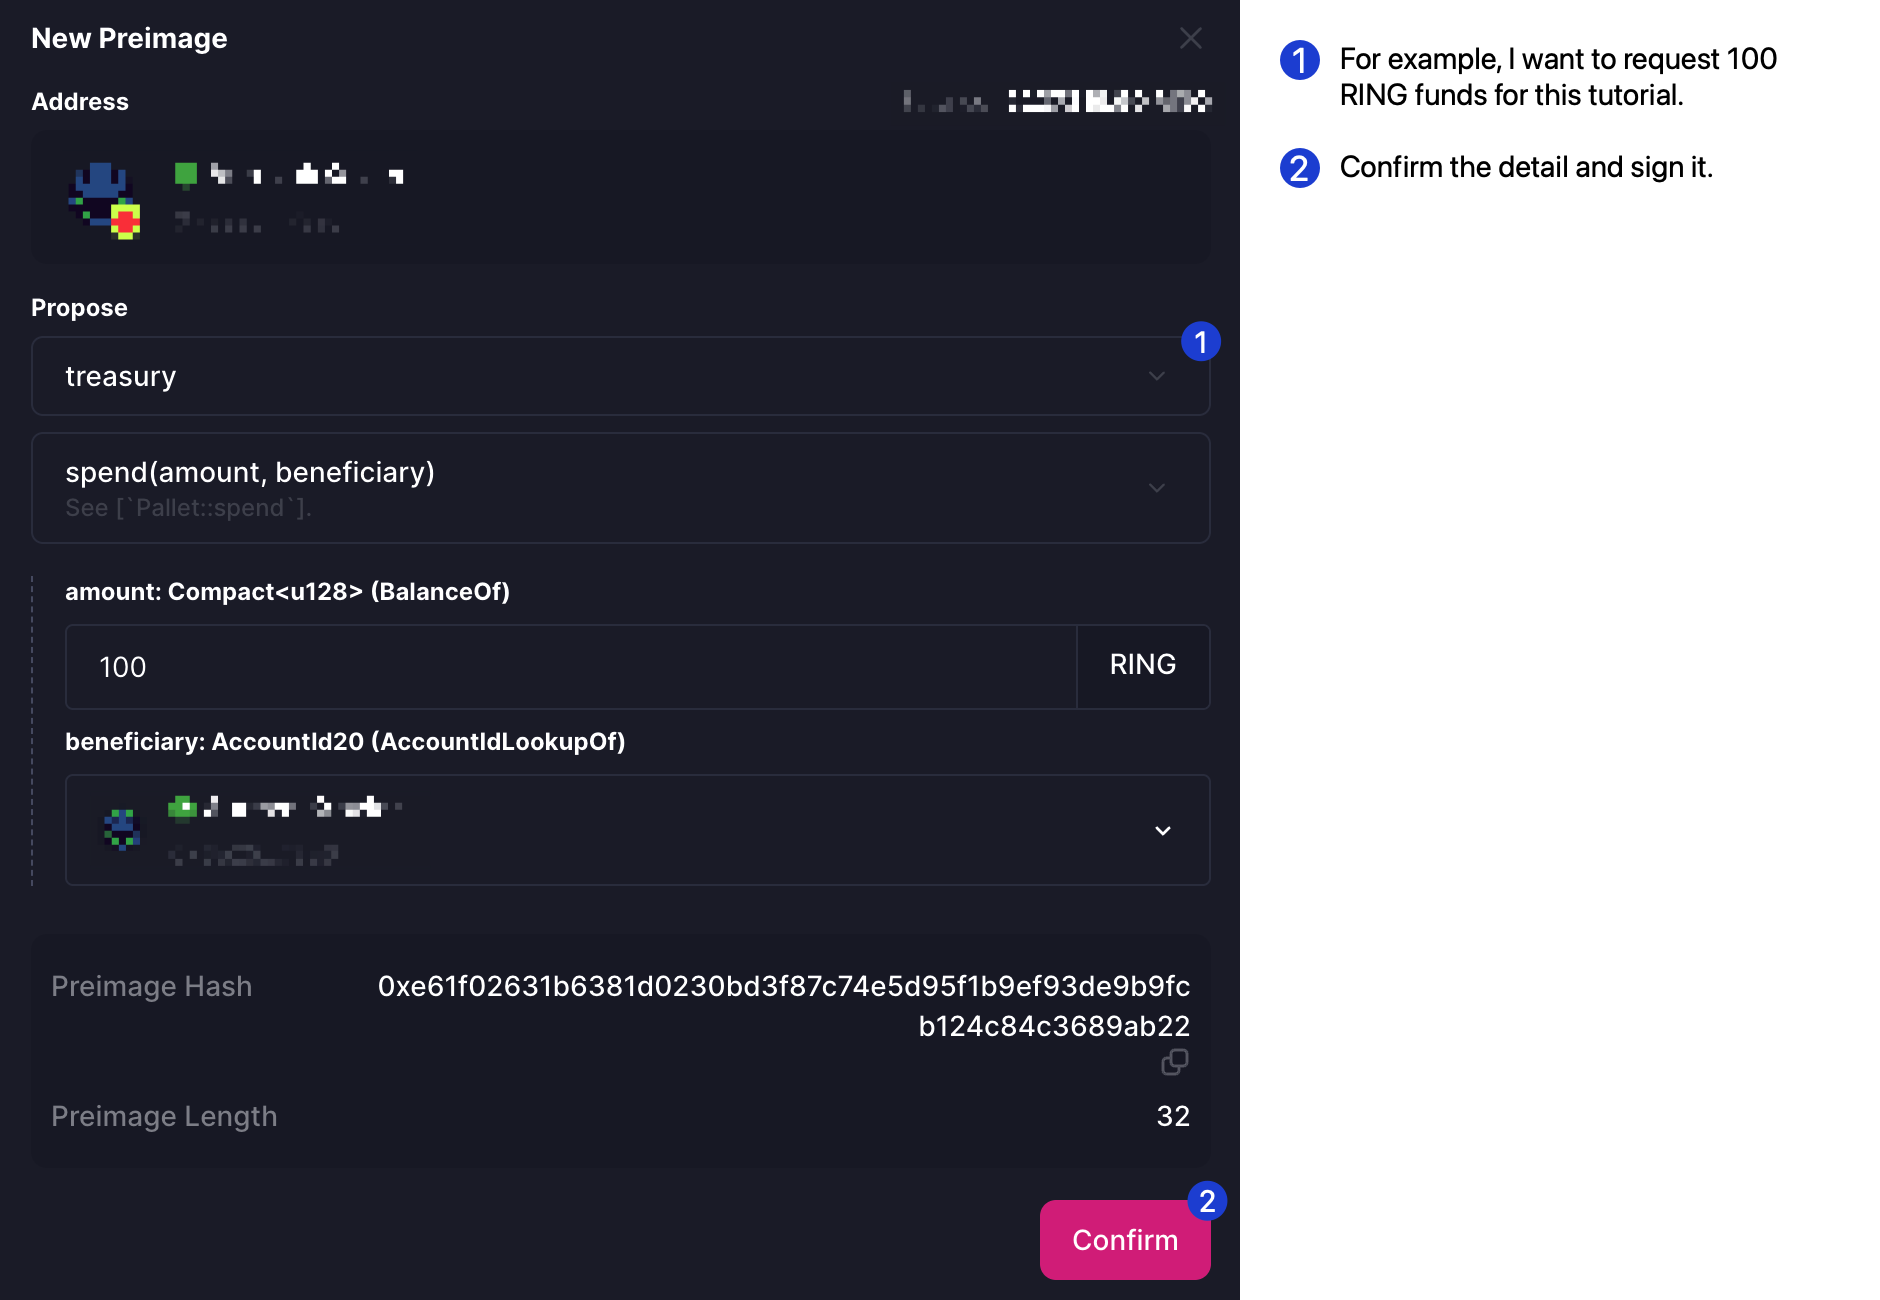
Task: Click the Preimage Length value 32
Action: pyautogui.click(x=1173, y=1116)
